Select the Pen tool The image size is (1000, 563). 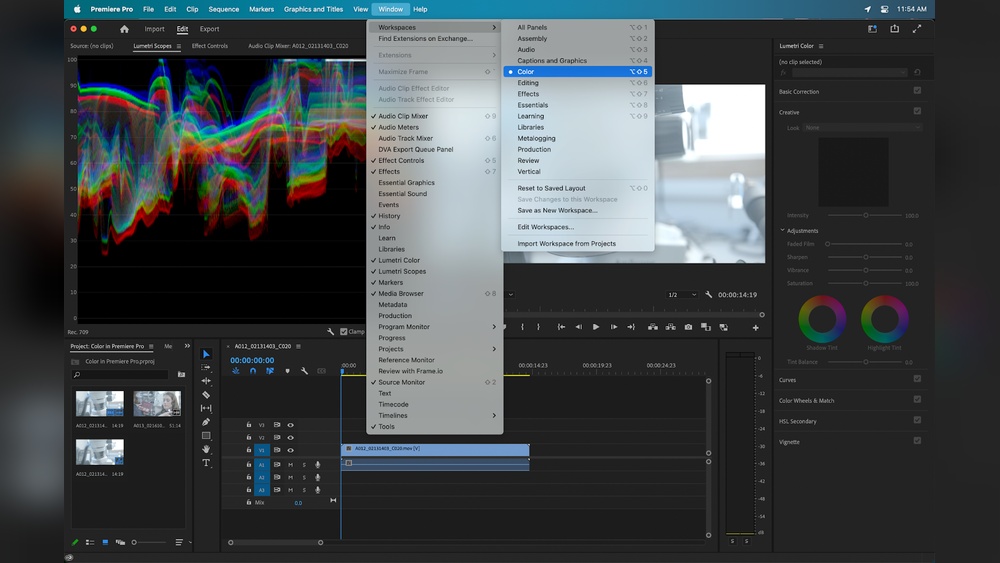click(x=206, y=421)
